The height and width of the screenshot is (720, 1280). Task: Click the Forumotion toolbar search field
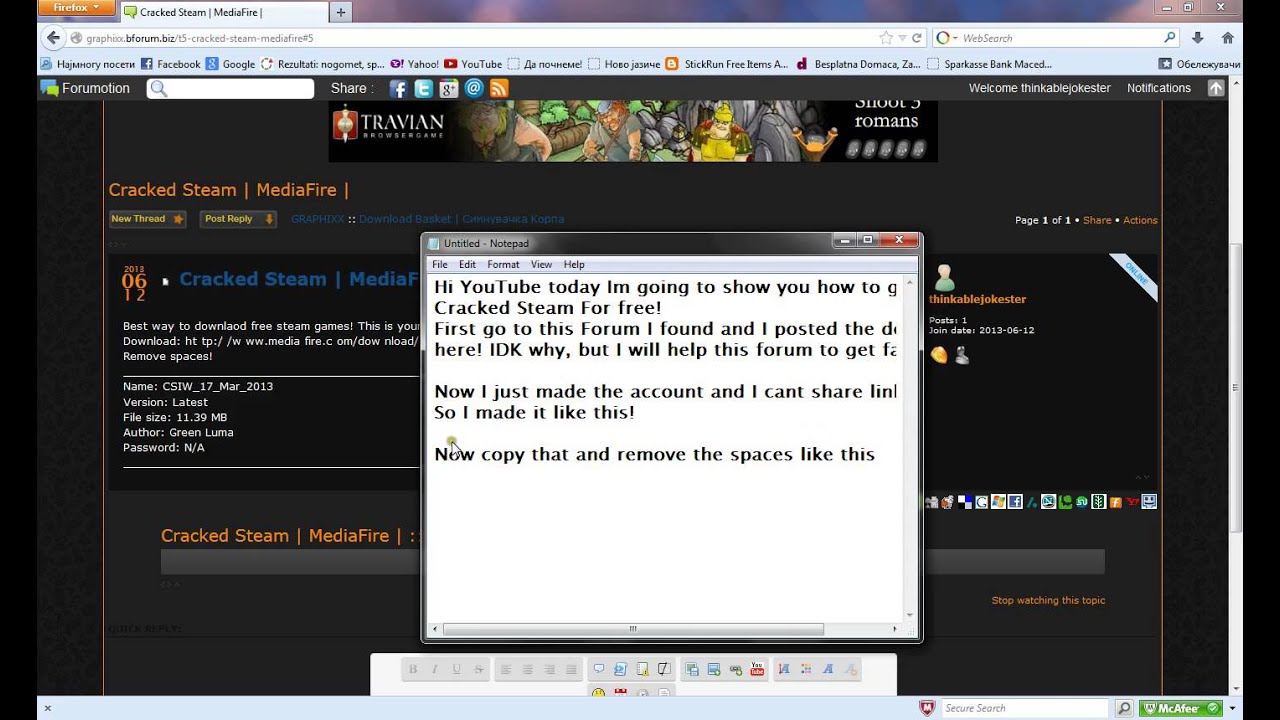(231, 89)
